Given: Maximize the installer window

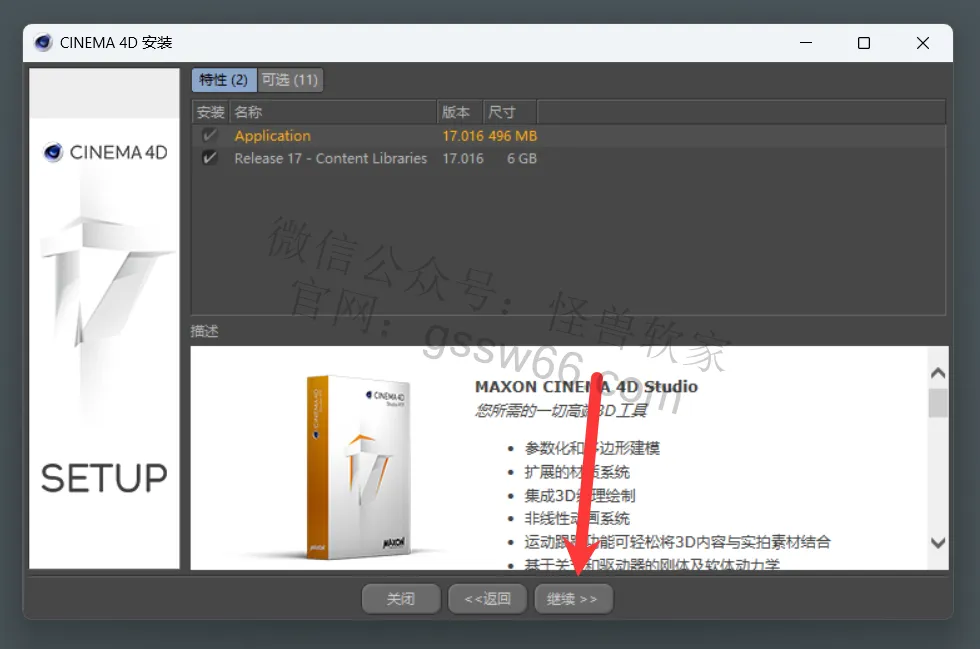Looking at the screenshot, I should (864, 43).
